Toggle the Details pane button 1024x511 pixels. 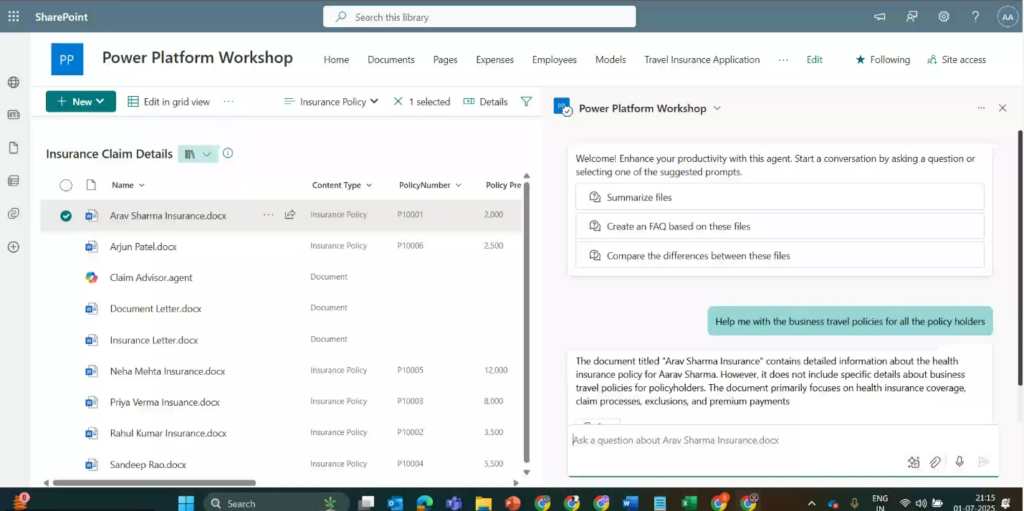pos(485,101)
